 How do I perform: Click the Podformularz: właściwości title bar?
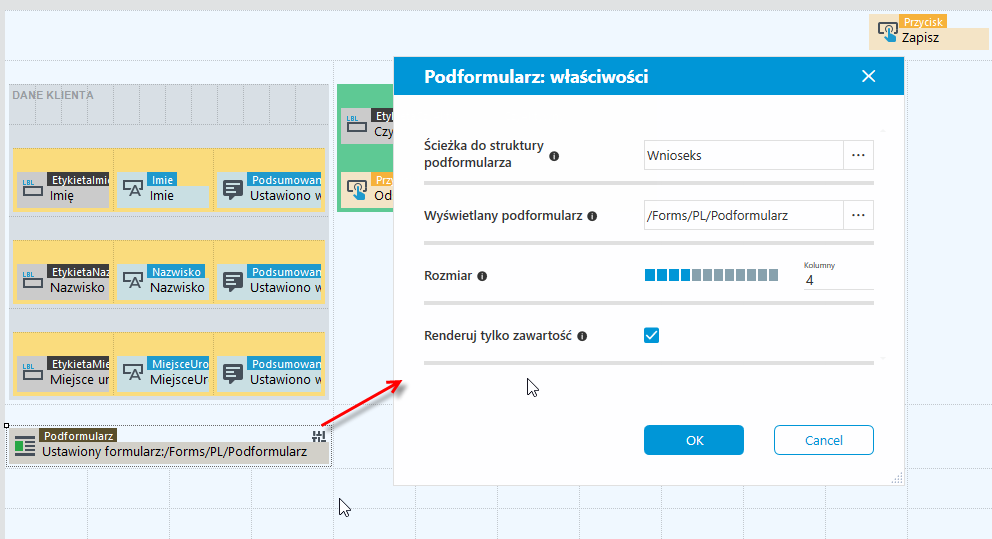(649, 76)
